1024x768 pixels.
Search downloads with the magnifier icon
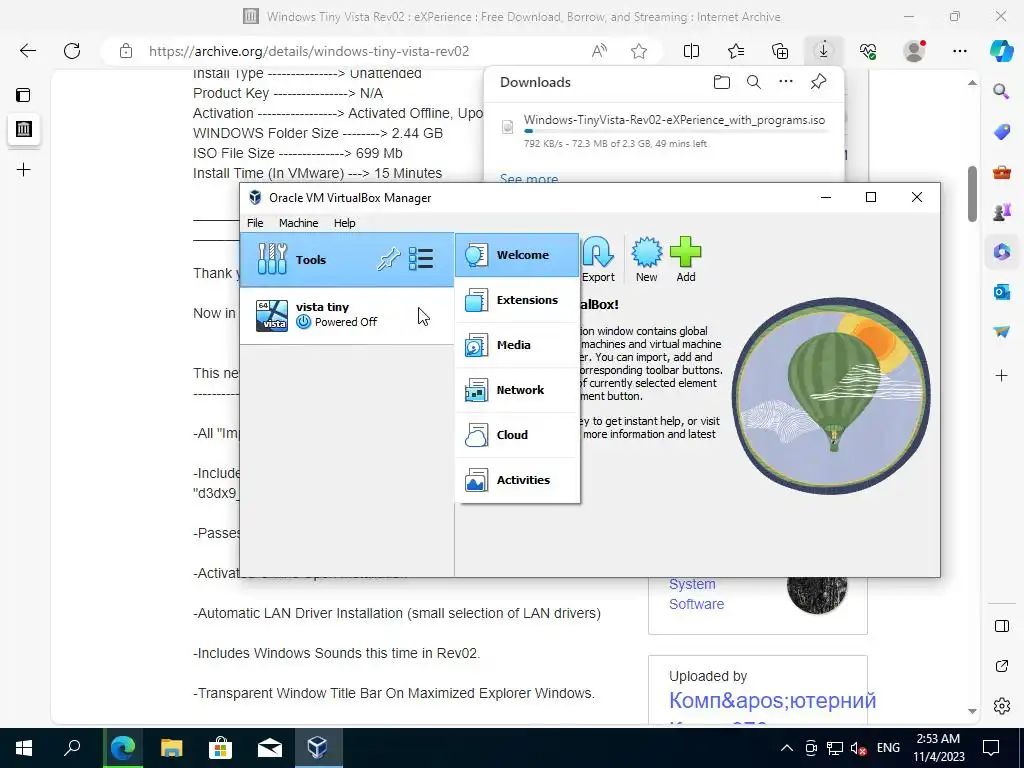click(x=754, y=82)
